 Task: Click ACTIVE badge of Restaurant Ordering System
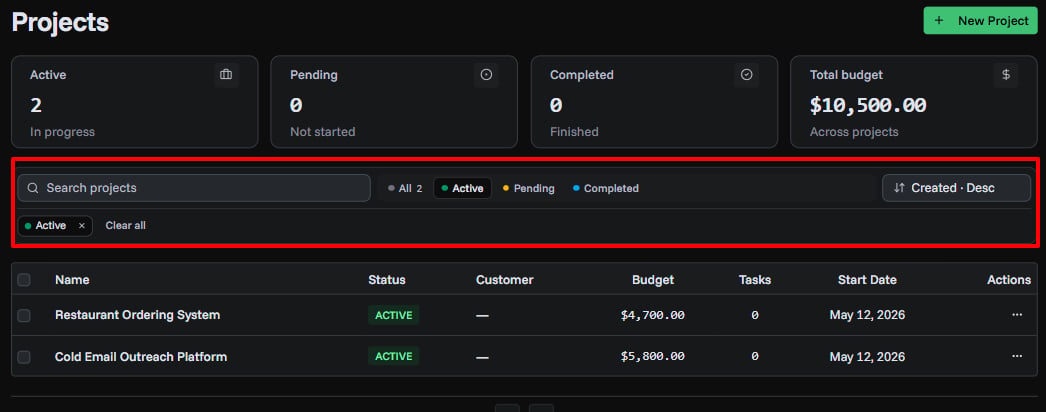tap(394, 315)
